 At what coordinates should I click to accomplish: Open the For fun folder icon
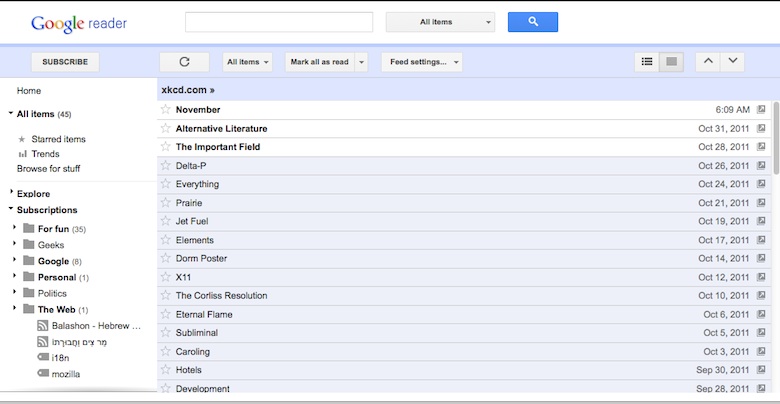(x=29, y=228)
